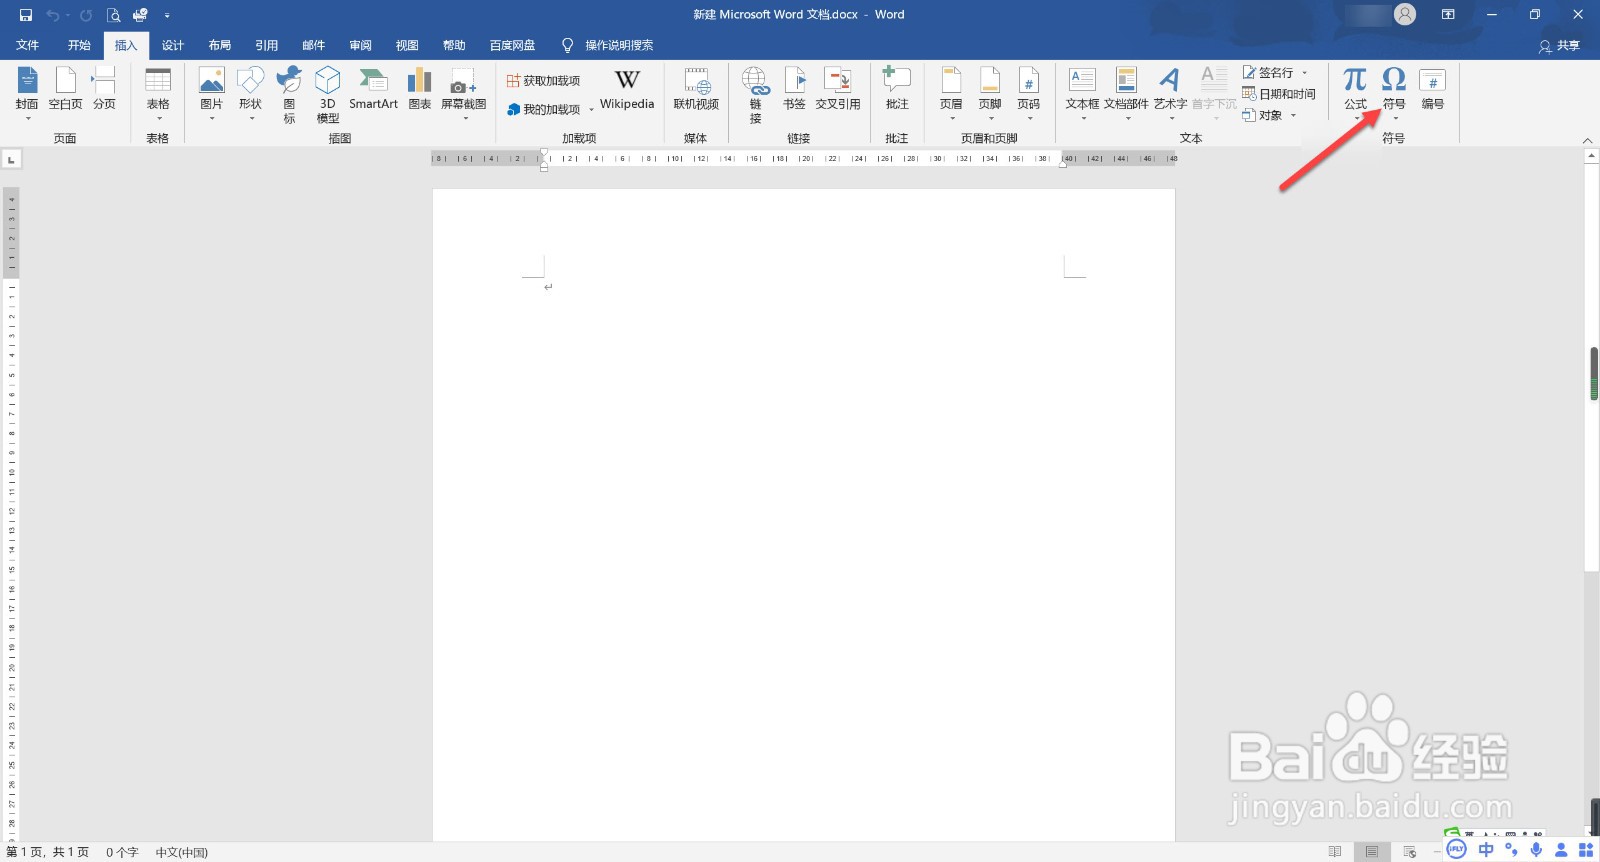This screenshot has width=1600, height=862.
Task: Add a comment (批注)
Action: pos(897,90)
